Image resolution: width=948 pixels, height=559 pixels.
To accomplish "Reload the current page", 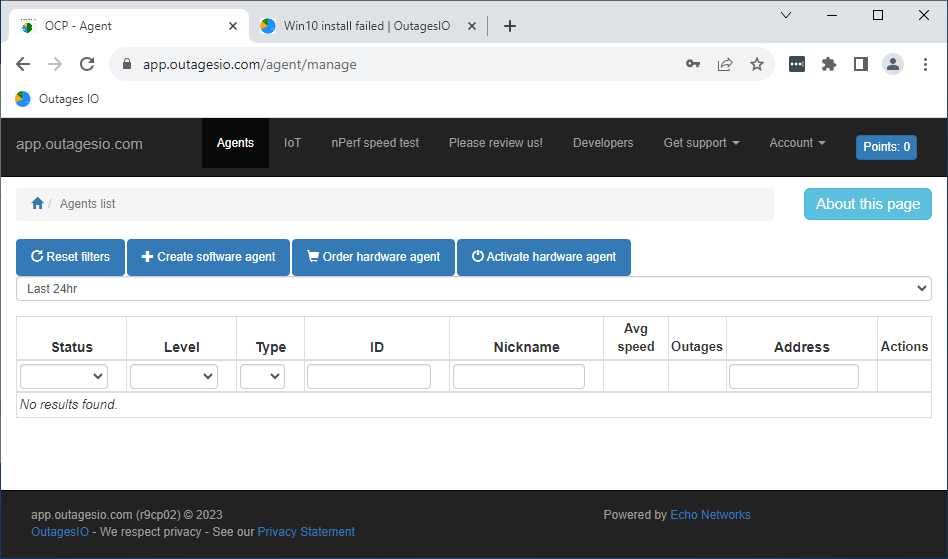I will [87, 64].
